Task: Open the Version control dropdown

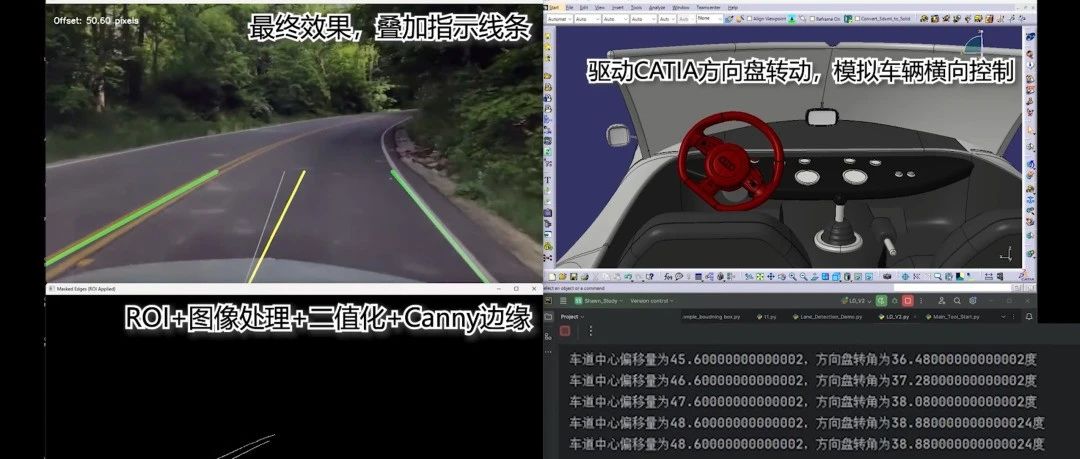Action: click(652, 300)
